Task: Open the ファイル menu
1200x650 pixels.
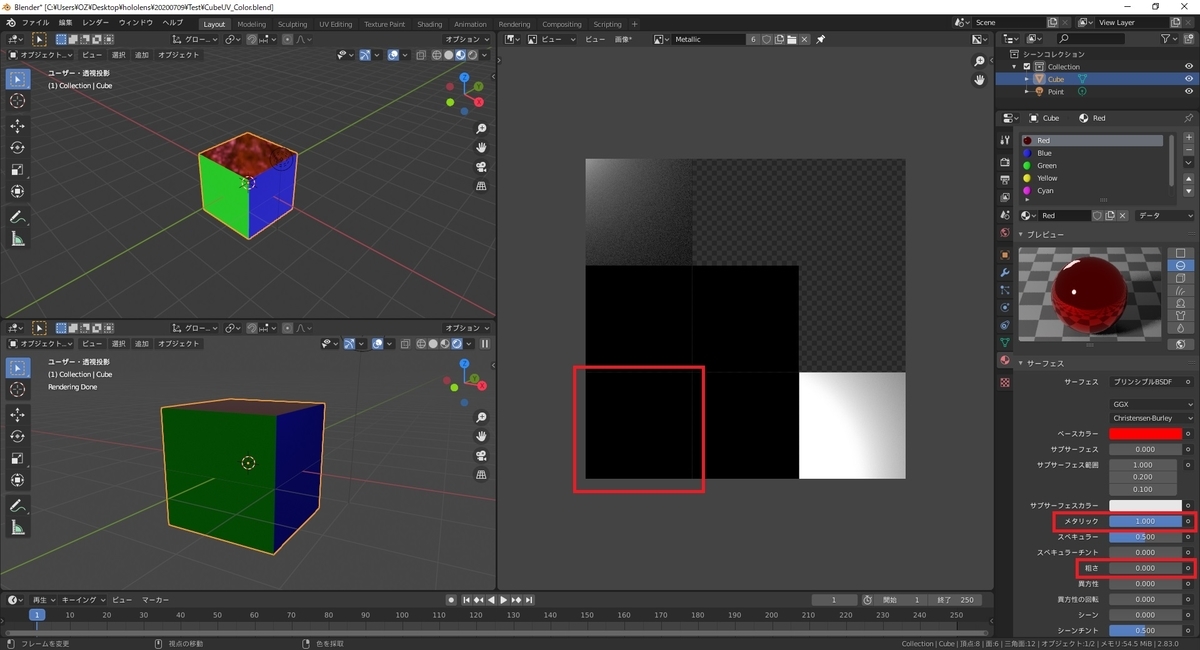Action: [x=35, y=22]
